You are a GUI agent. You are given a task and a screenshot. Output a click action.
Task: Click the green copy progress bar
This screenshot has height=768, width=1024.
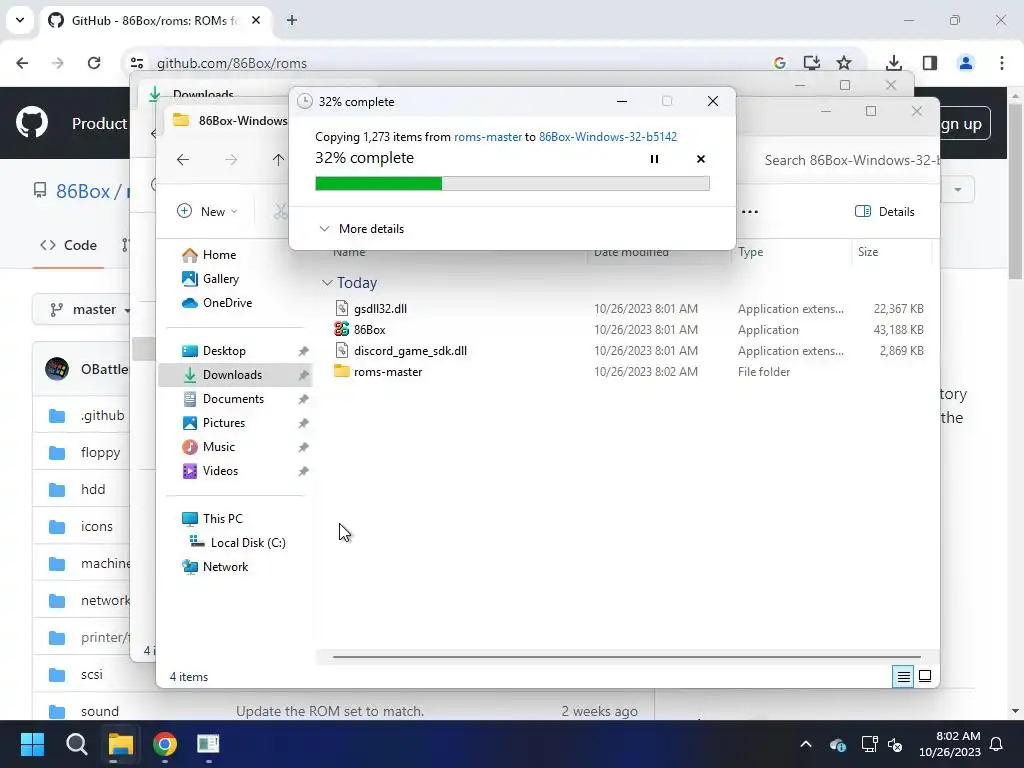[x=512, y=184]
